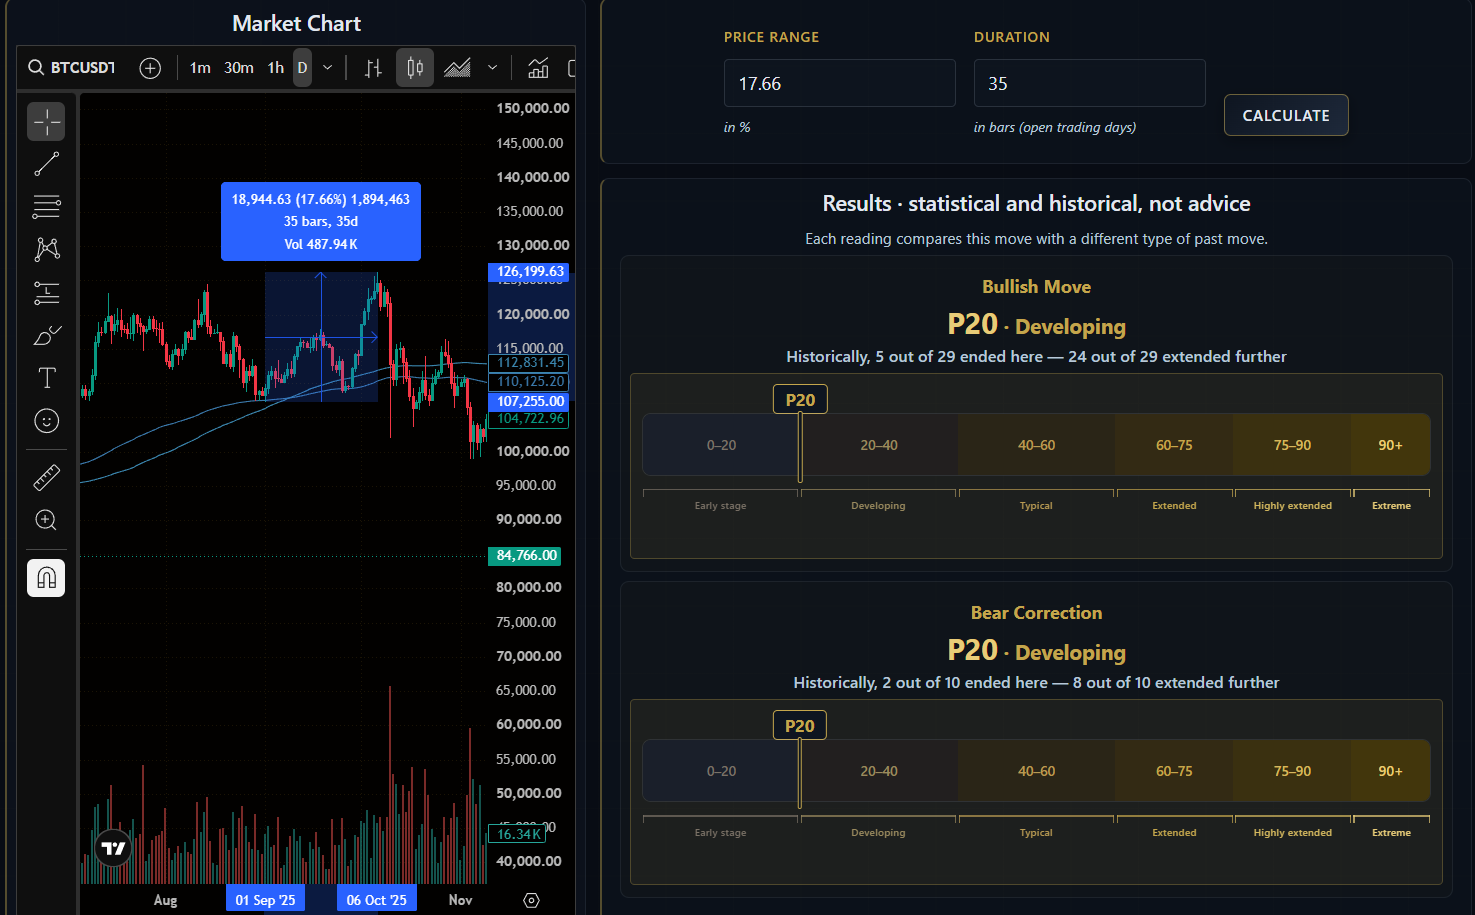Focus the Price Range input field

tap(840, 83)
